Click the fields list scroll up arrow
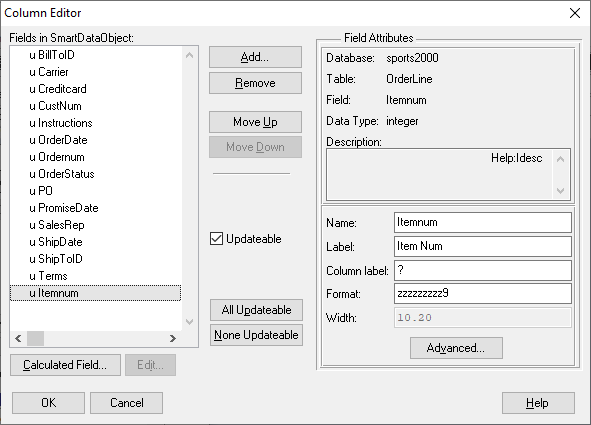Viewport: 591px width, 425px height. 190,55
